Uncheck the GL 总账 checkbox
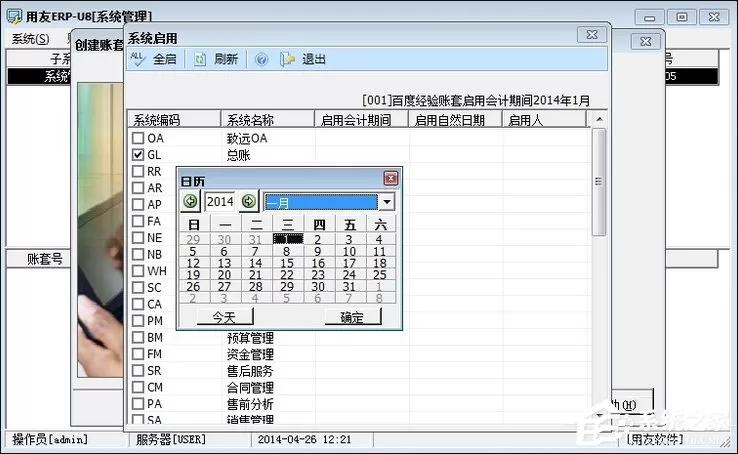738x454 pixels. pyautogui.click(x=138, y=154)
